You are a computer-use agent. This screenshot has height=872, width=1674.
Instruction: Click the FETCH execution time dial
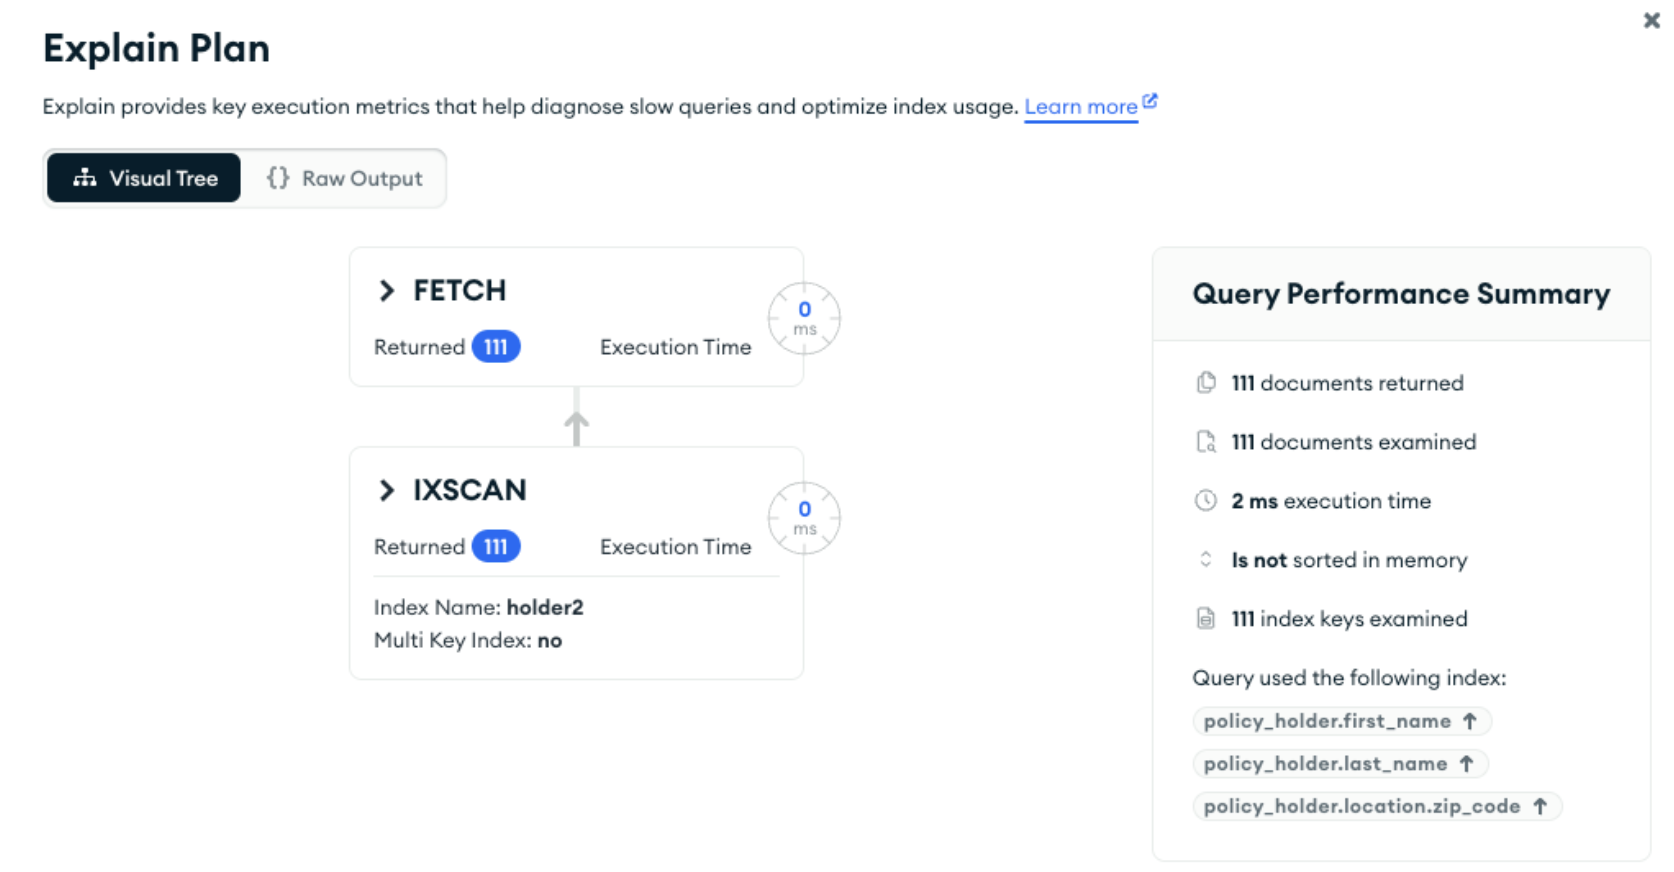tap(804, 319)
